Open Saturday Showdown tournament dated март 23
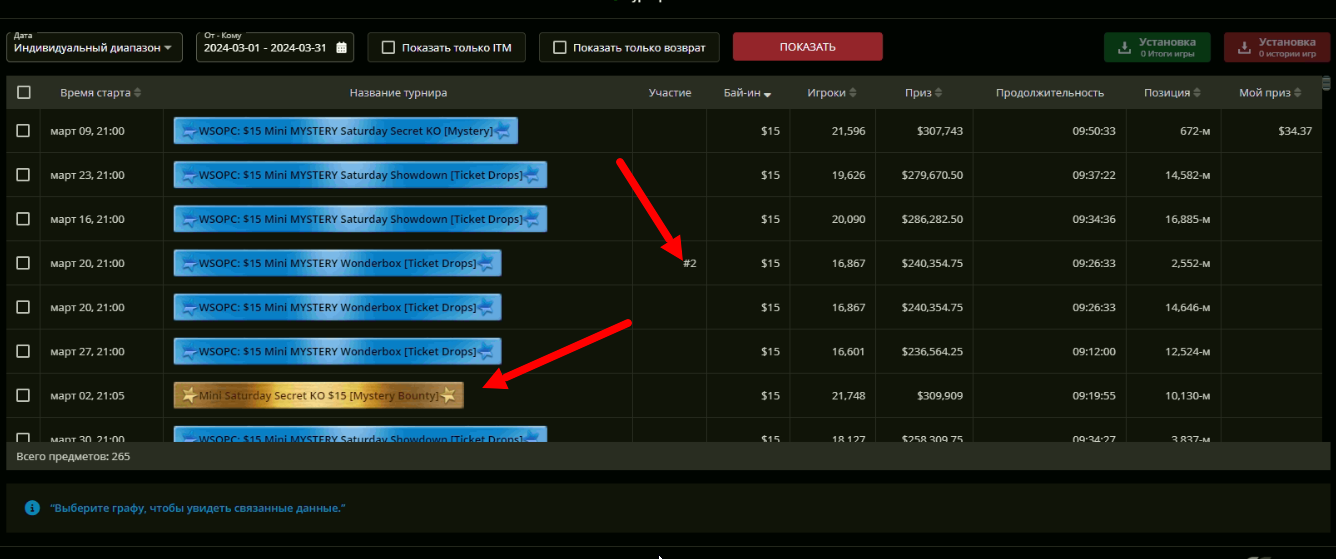This screenshot has height=559, width=1336. pyautogui.click(x=360, y=175)
